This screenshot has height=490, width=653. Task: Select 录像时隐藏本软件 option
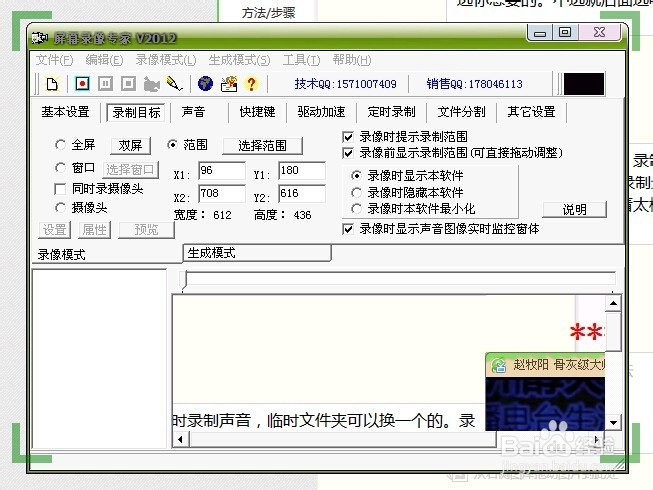point(356,192)
